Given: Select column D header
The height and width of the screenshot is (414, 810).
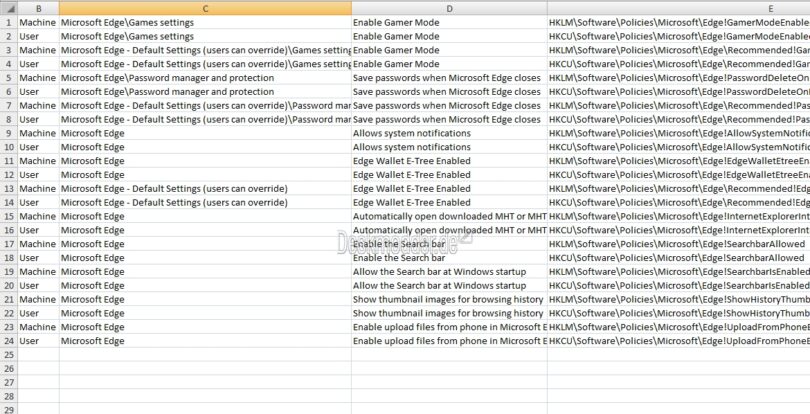Looking at the screenshot, I should point(449,8).
